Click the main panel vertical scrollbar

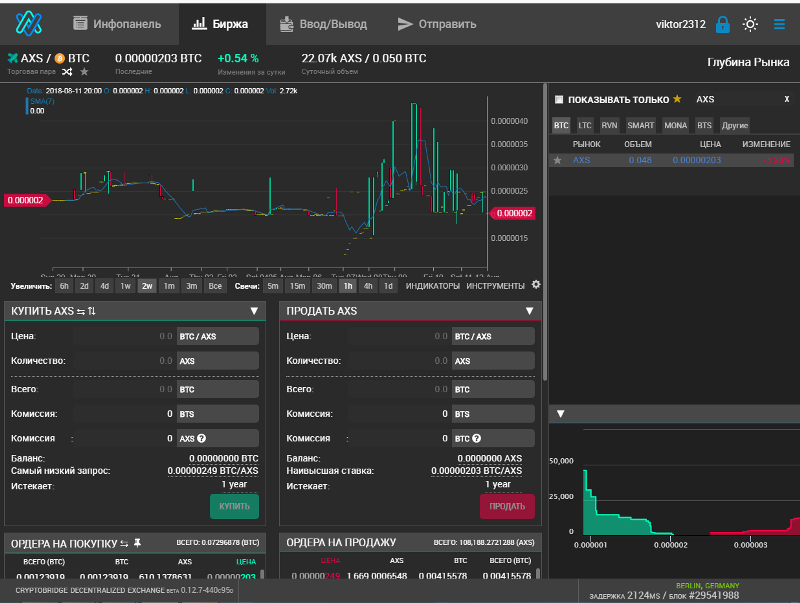(x=545, y=232)
